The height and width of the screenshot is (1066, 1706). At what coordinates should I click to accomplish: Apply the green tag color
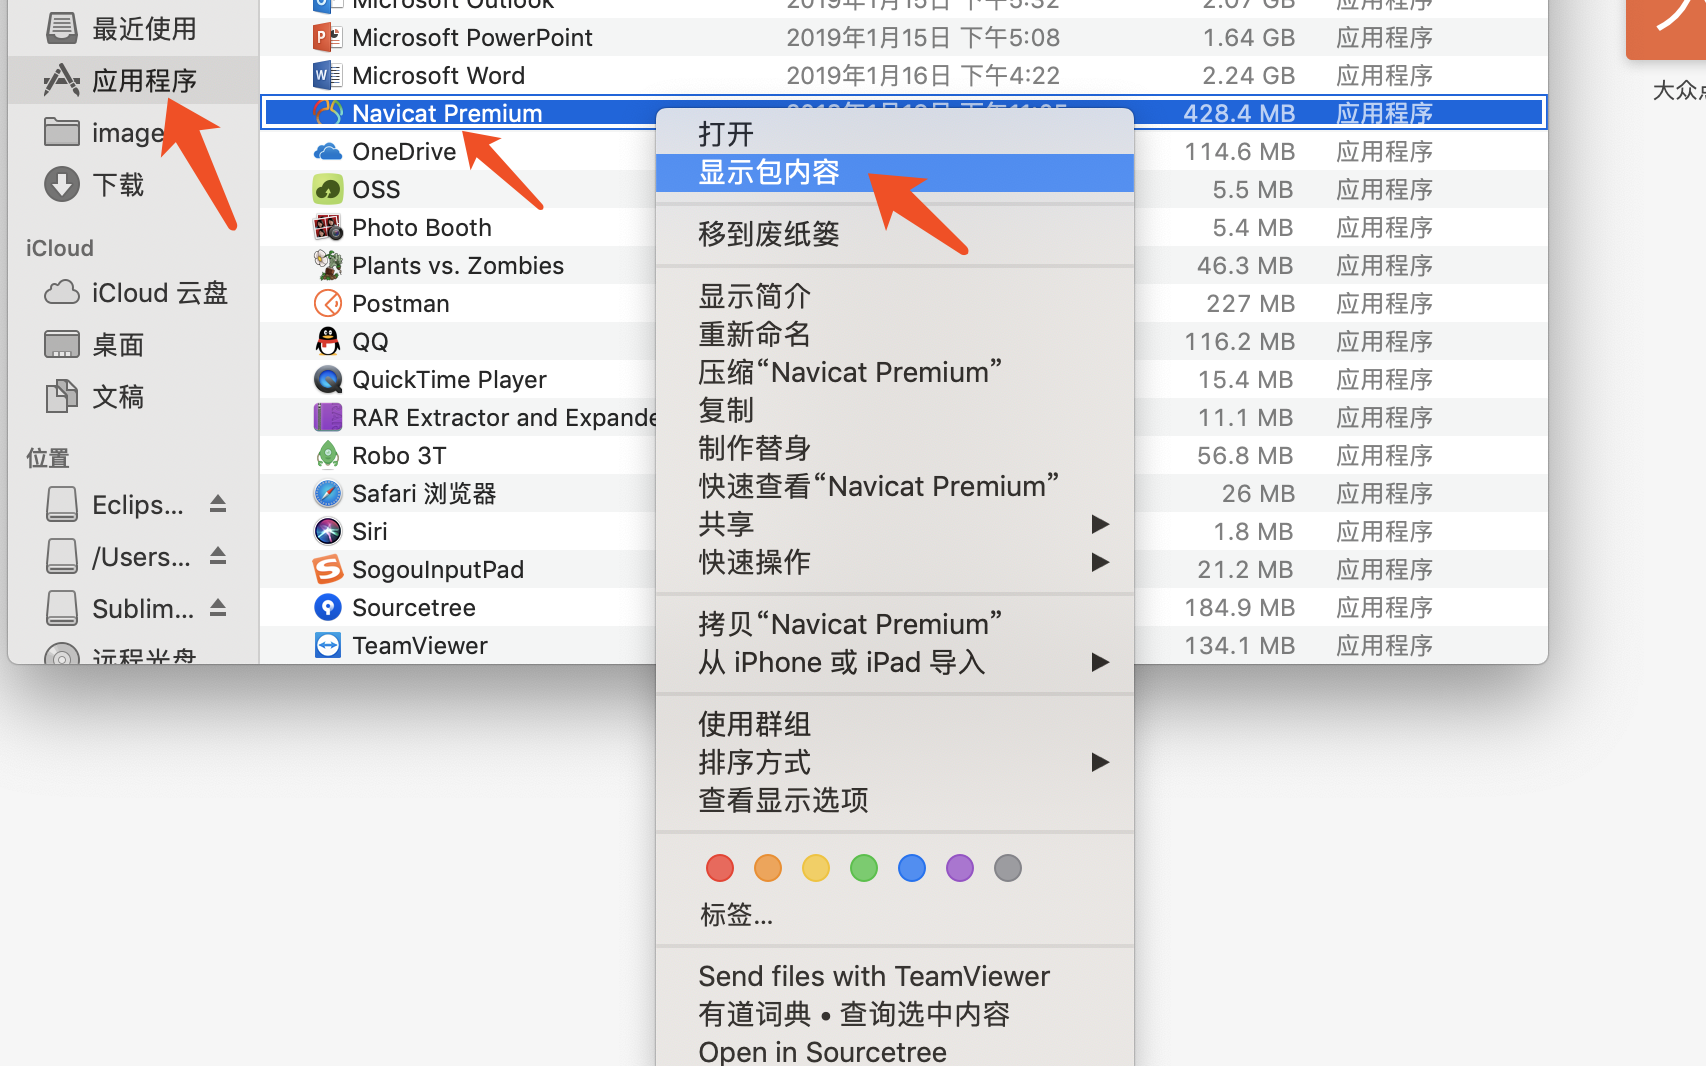[x=864, y=868]
